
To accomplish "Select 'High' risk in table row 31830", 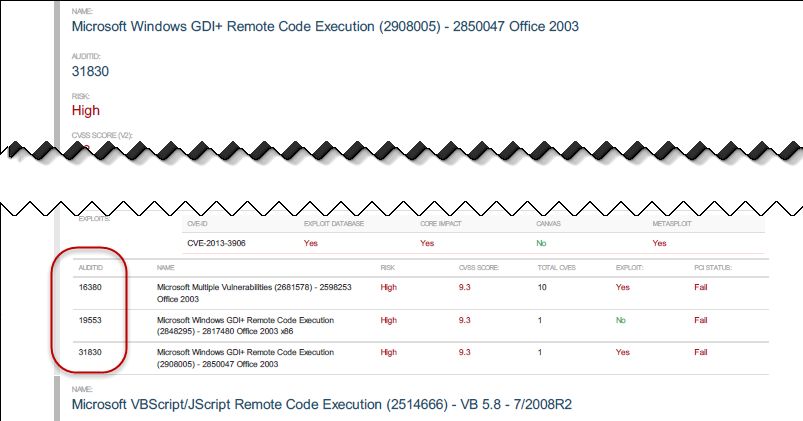I will [389, 352].
